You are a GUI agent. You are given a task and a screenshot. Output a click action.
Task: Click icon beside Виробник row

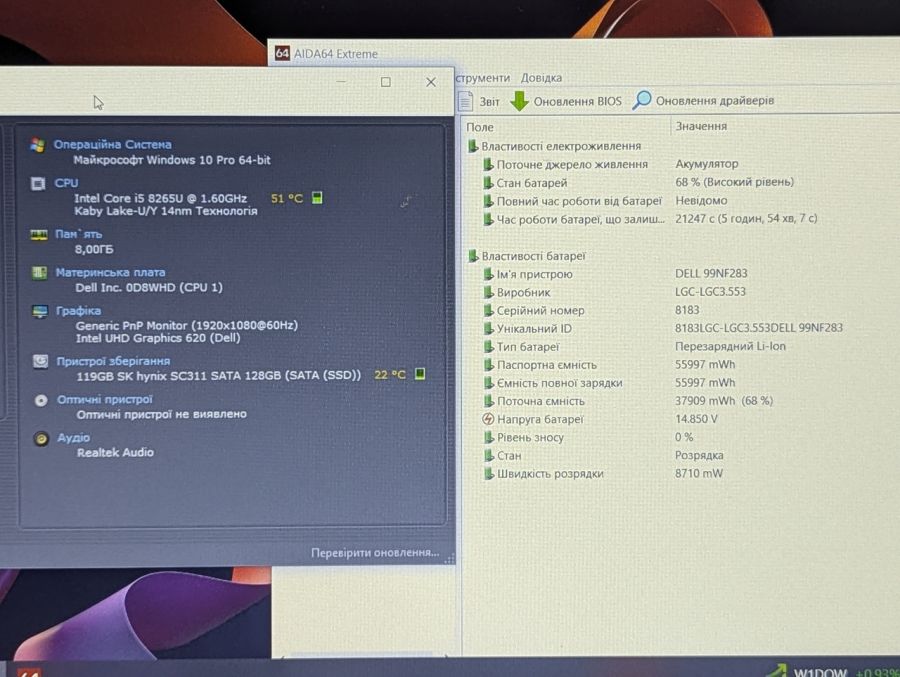tap(488, 292)
